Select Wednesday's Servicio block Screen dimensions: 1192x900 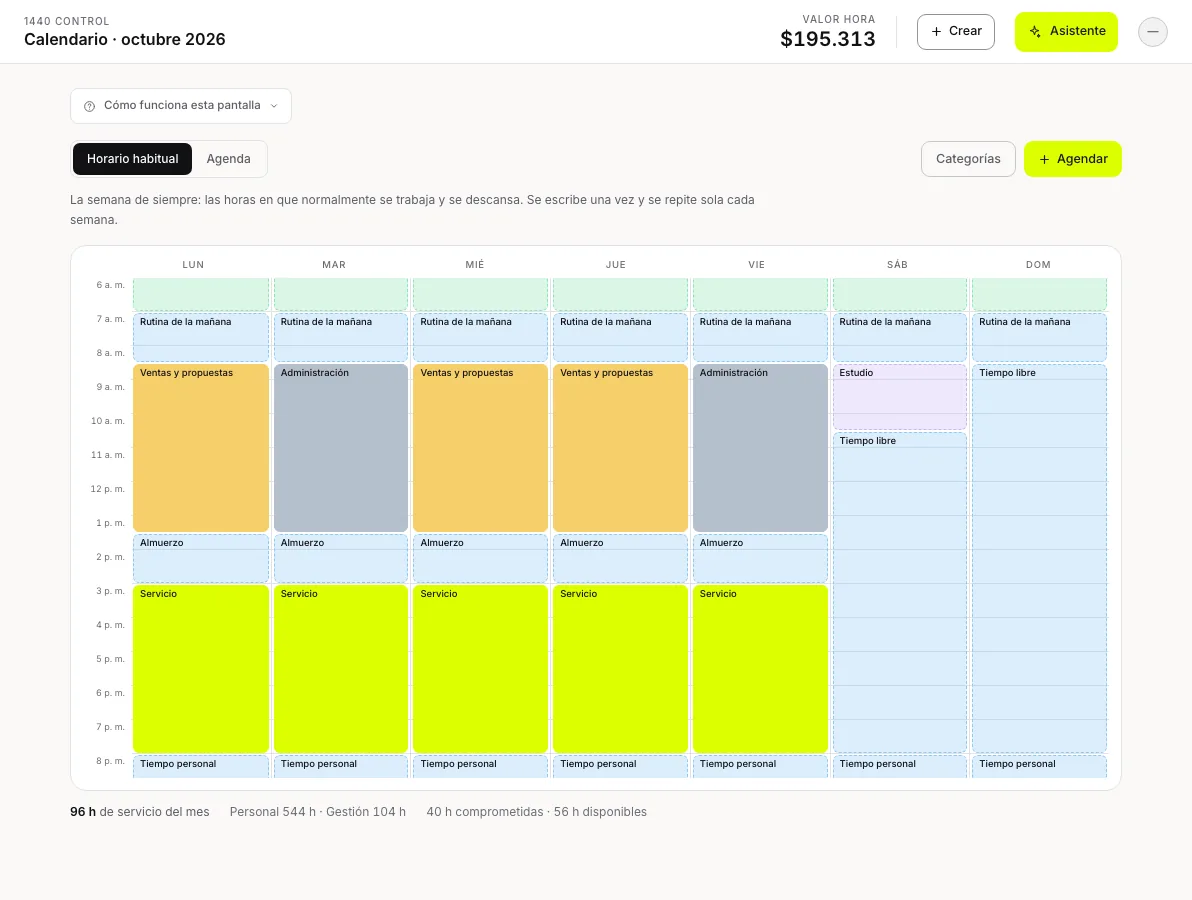click(x=480, y=669)
